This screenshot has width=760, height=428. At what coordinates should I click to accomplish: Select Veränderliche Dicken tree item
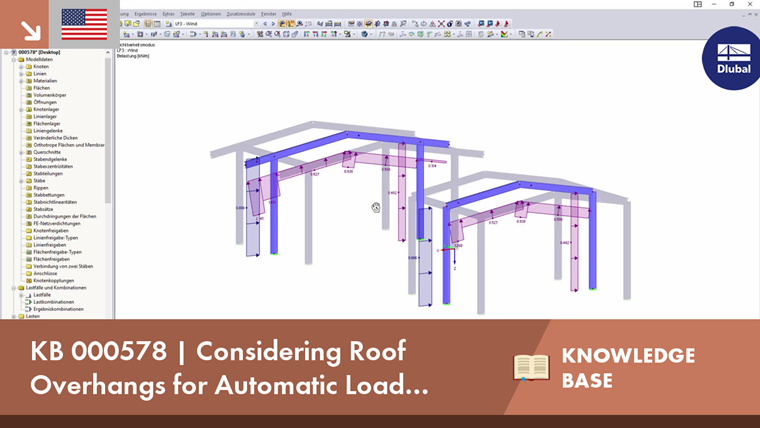[x=56, y=138]
